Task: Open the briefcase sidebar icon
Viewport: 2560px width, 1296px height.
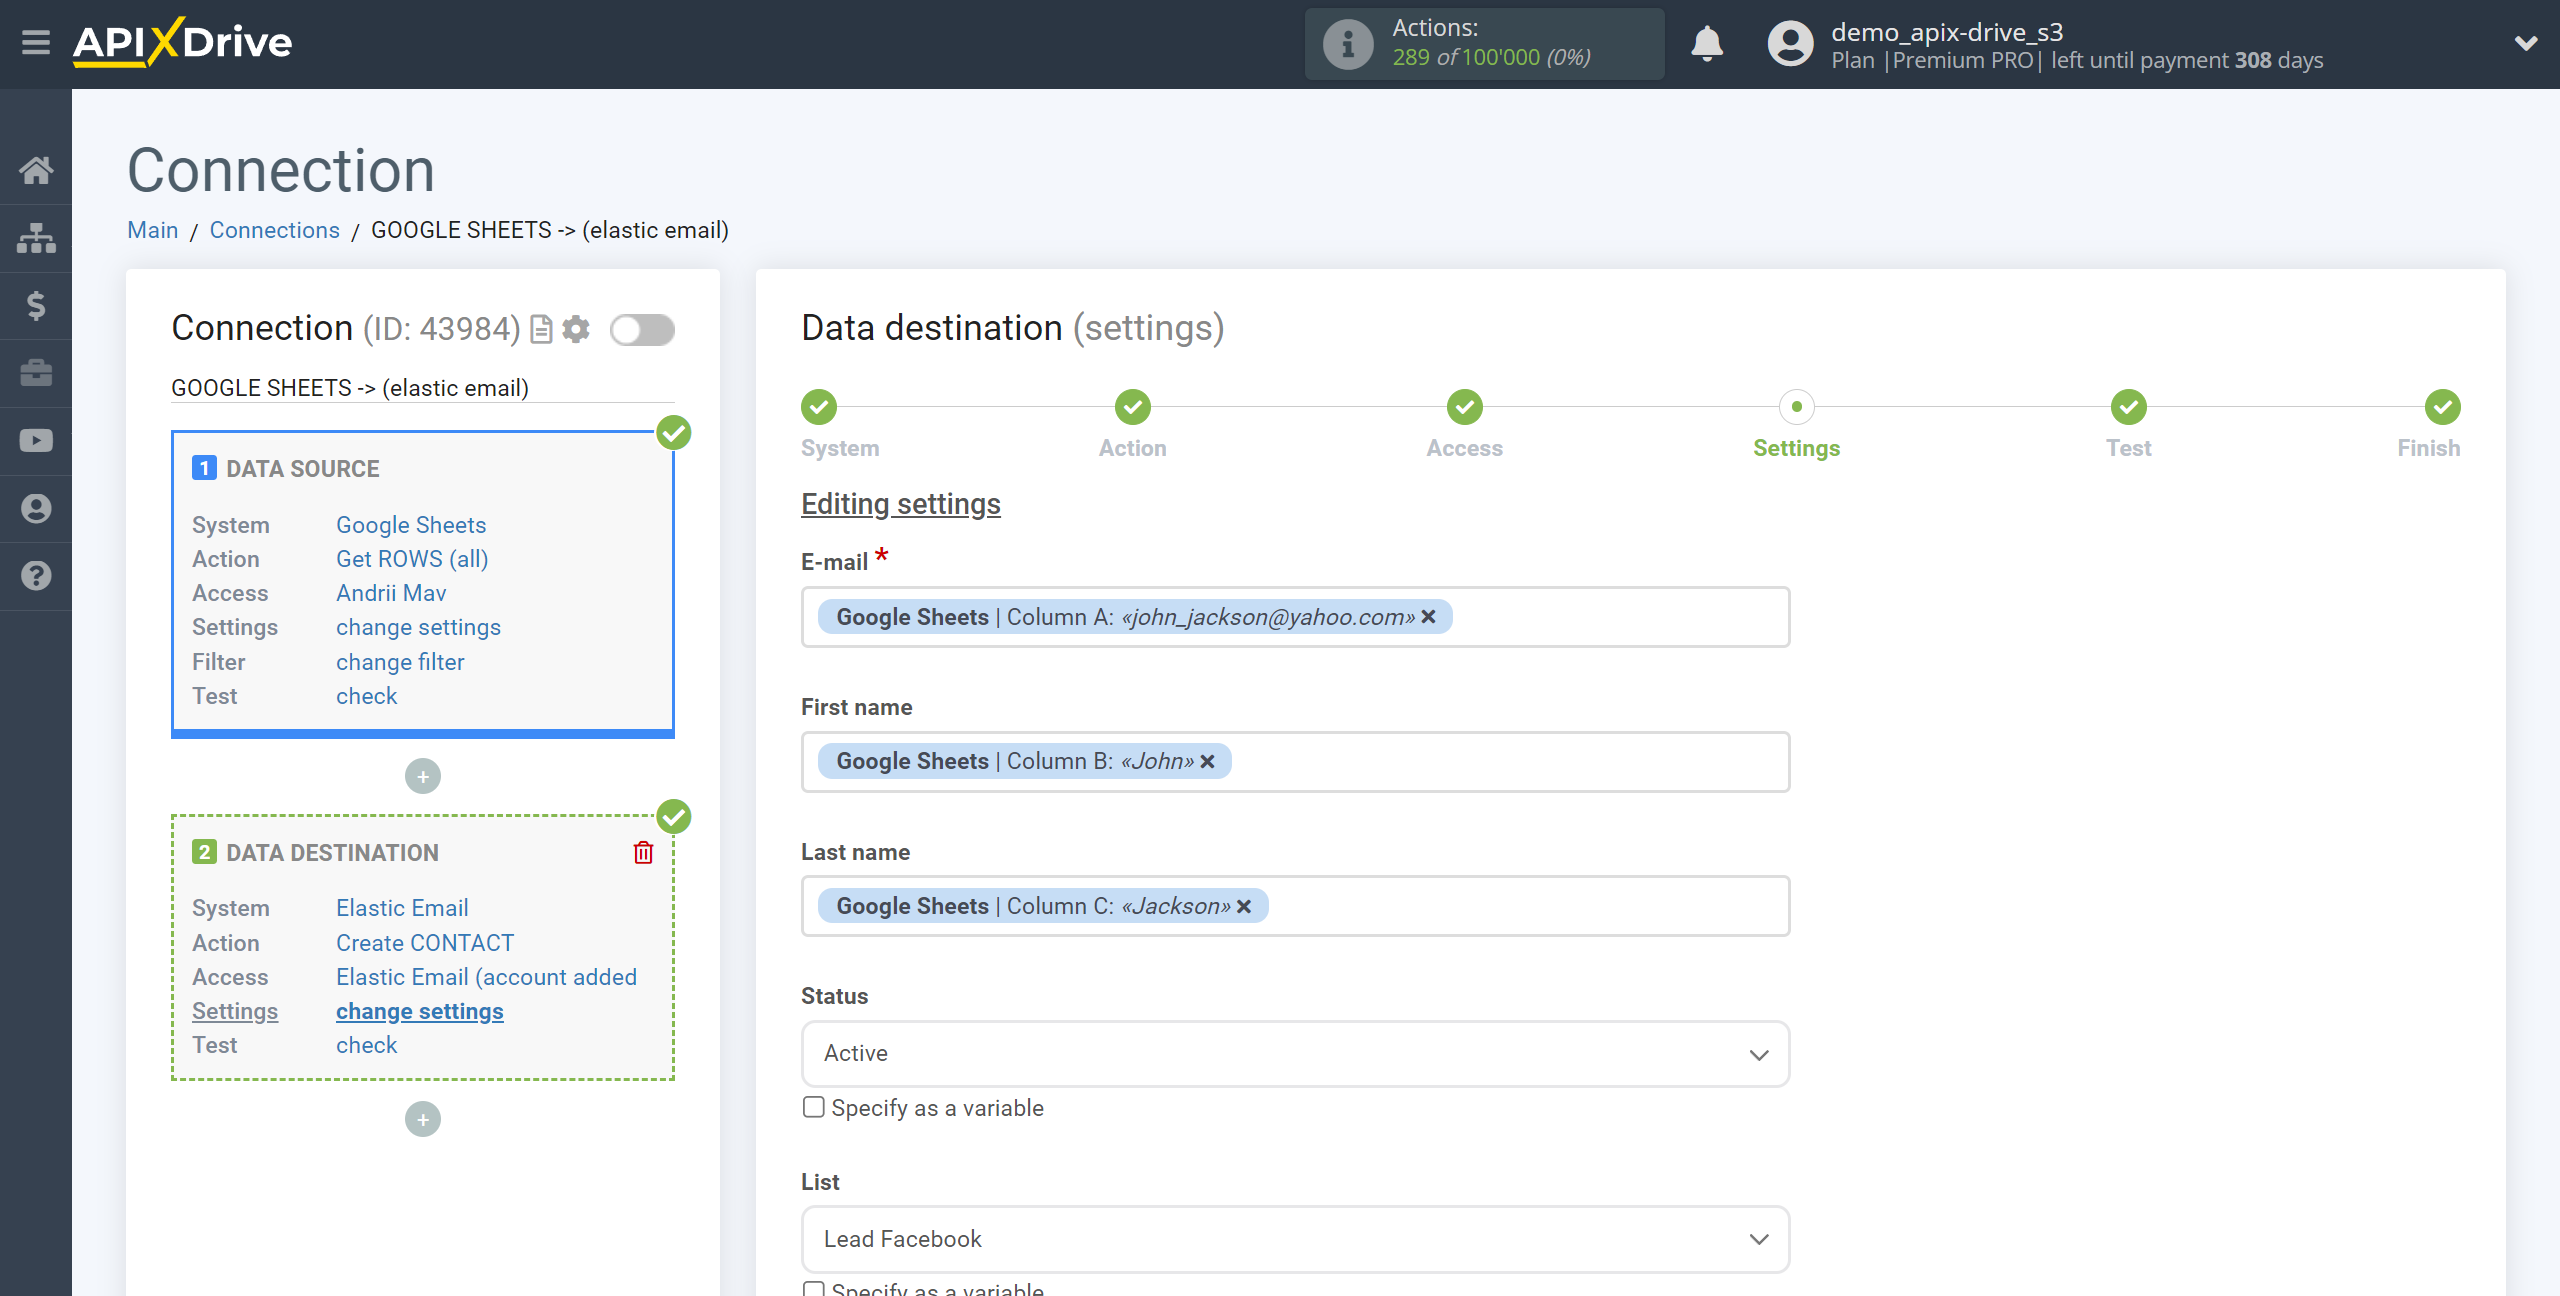Action: pyautogui.click(x=36, y=373)
